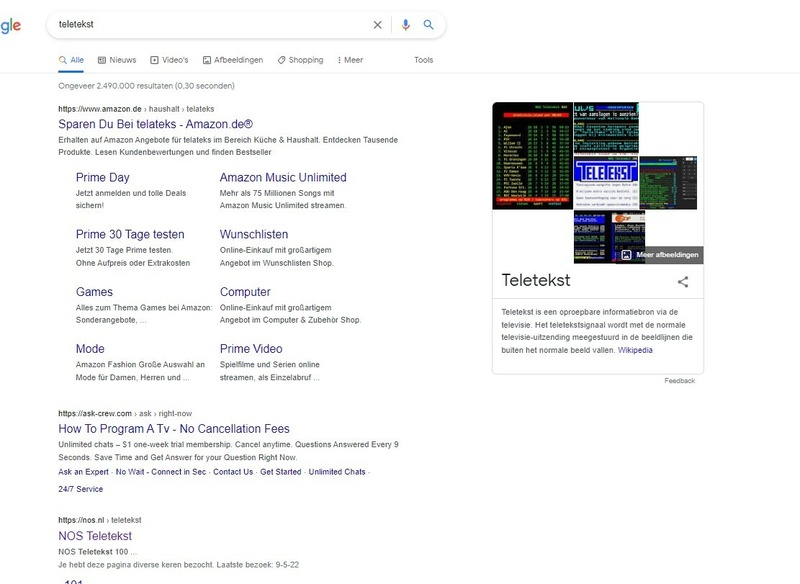The height and width of the screenshot is (584, 800).
Task: Clear the search box with the X icon
Action: 378,24
